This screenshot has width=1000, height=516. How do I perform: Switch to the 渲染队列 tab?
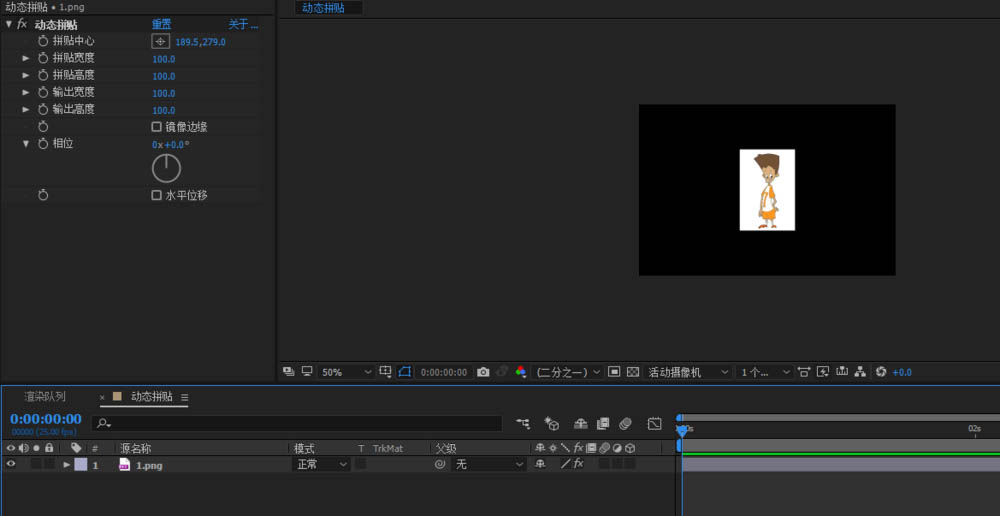point(45,397)
